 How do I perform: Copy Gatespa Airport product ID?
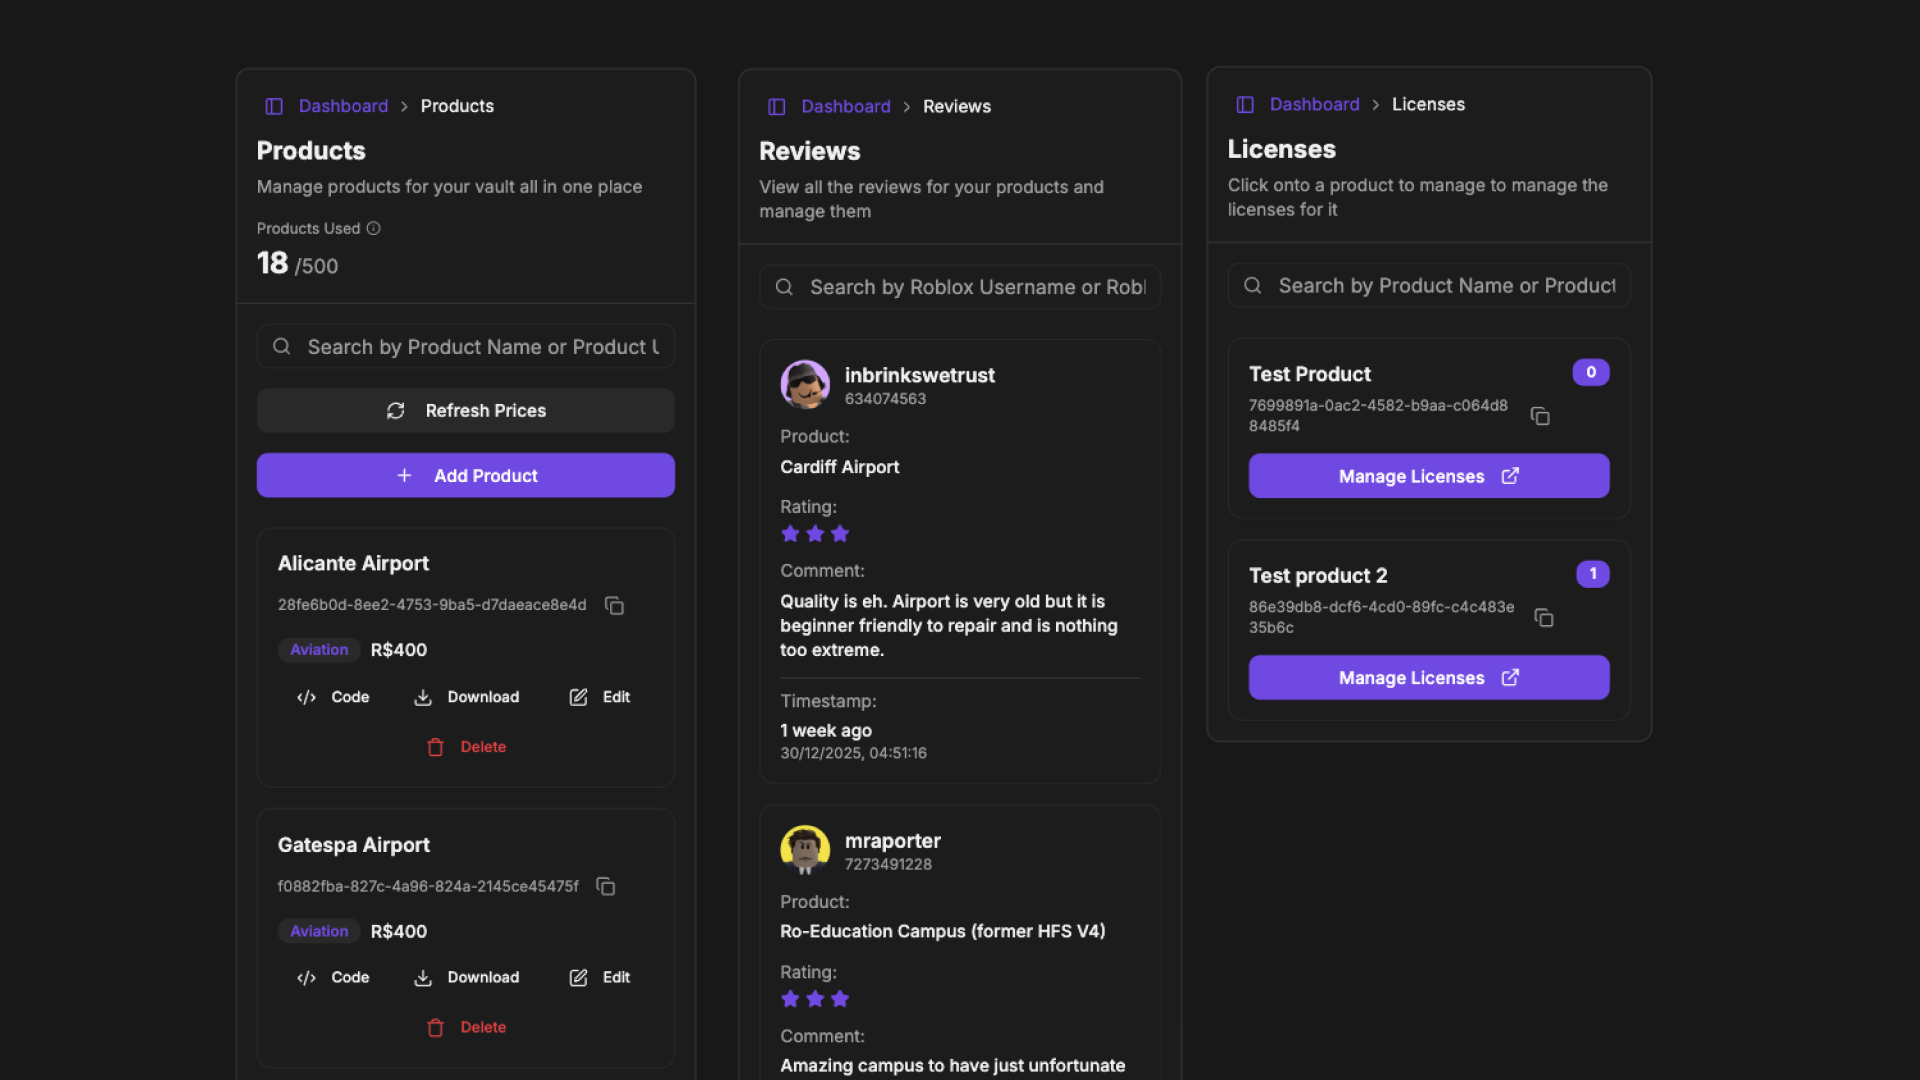605,887
